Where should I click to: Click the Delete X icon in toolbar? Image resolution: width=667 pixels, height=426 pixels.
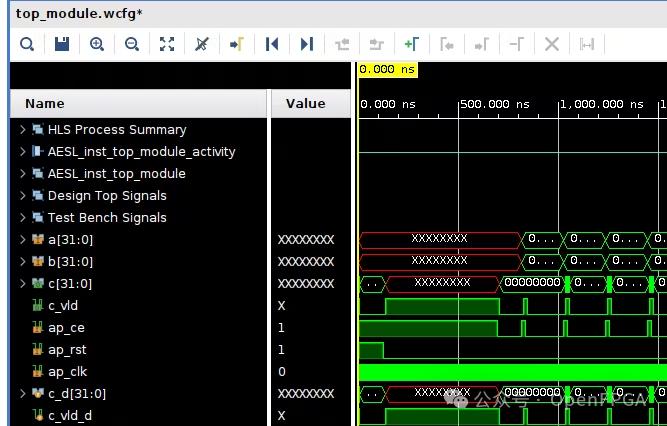tap(551, 44)
